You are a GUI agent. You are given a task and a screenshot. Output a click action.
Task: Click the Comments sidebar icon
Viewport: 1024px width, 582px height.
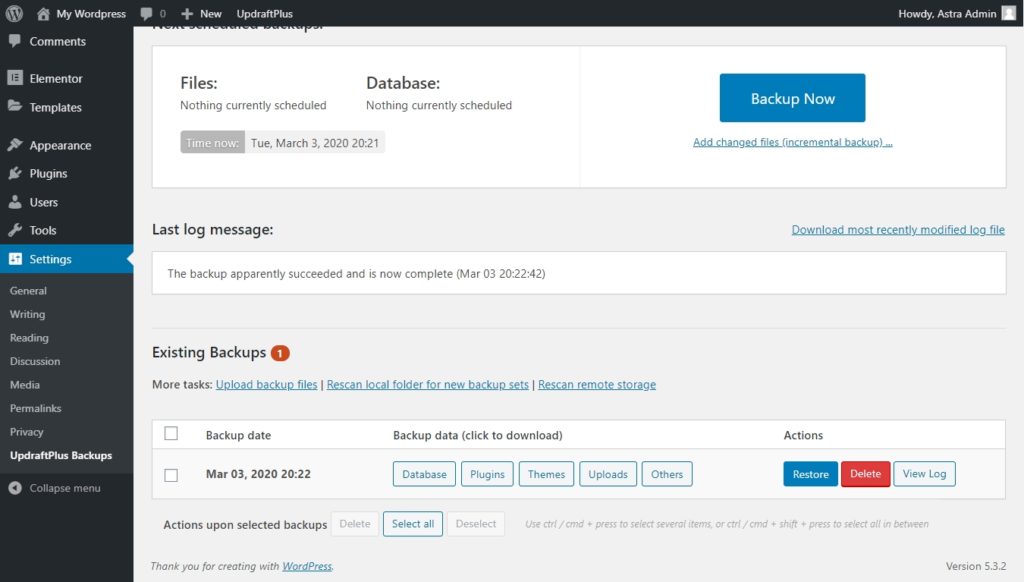pos(15,40)
